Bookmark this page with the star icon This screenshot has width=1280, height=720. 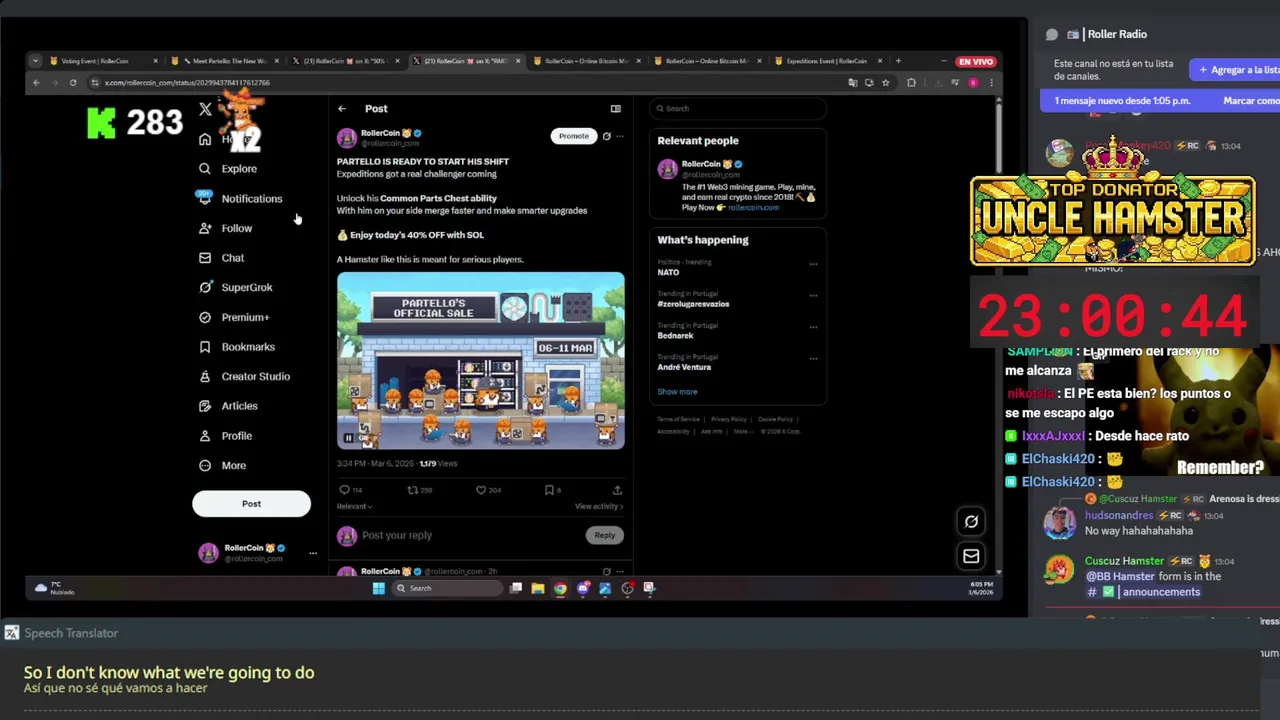click(x=886, y=83)
